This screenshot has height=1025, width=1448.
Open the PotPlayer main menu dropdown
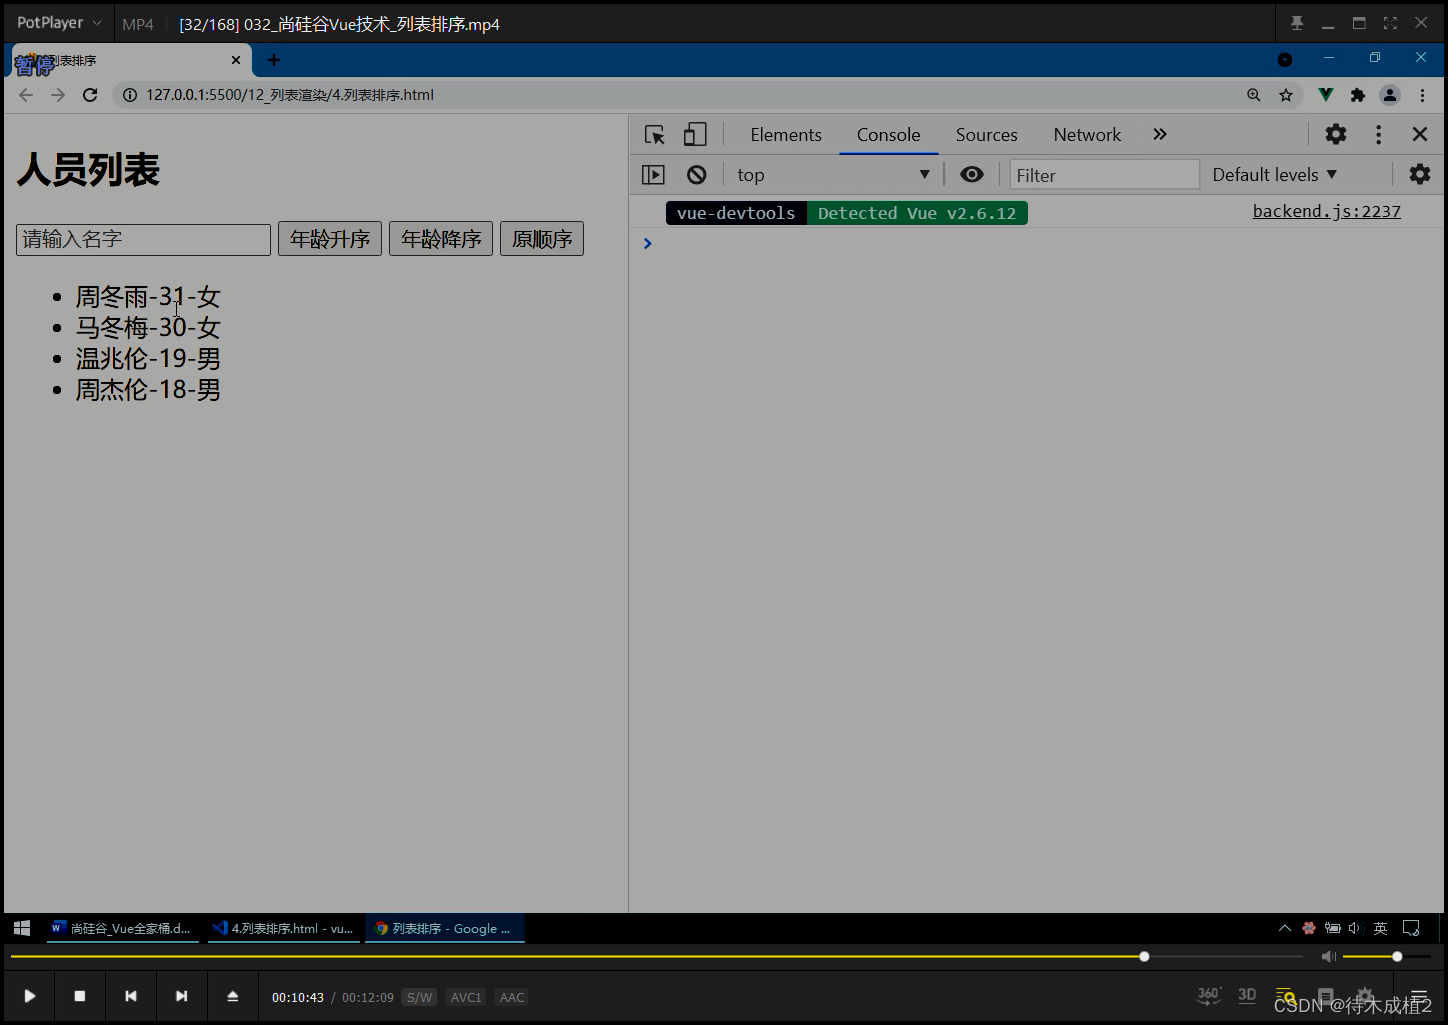tap(58, 23)
